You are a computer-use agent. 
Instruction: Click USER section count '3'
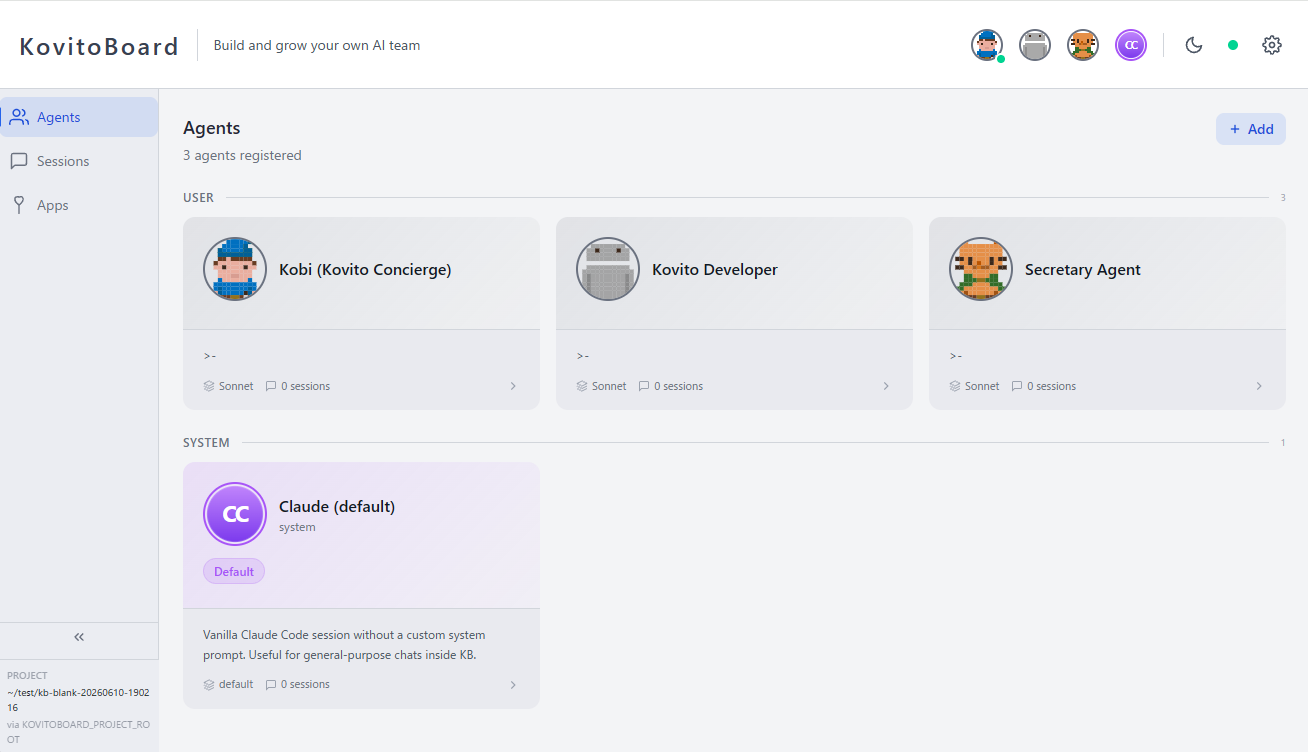tap(1283, 198)
